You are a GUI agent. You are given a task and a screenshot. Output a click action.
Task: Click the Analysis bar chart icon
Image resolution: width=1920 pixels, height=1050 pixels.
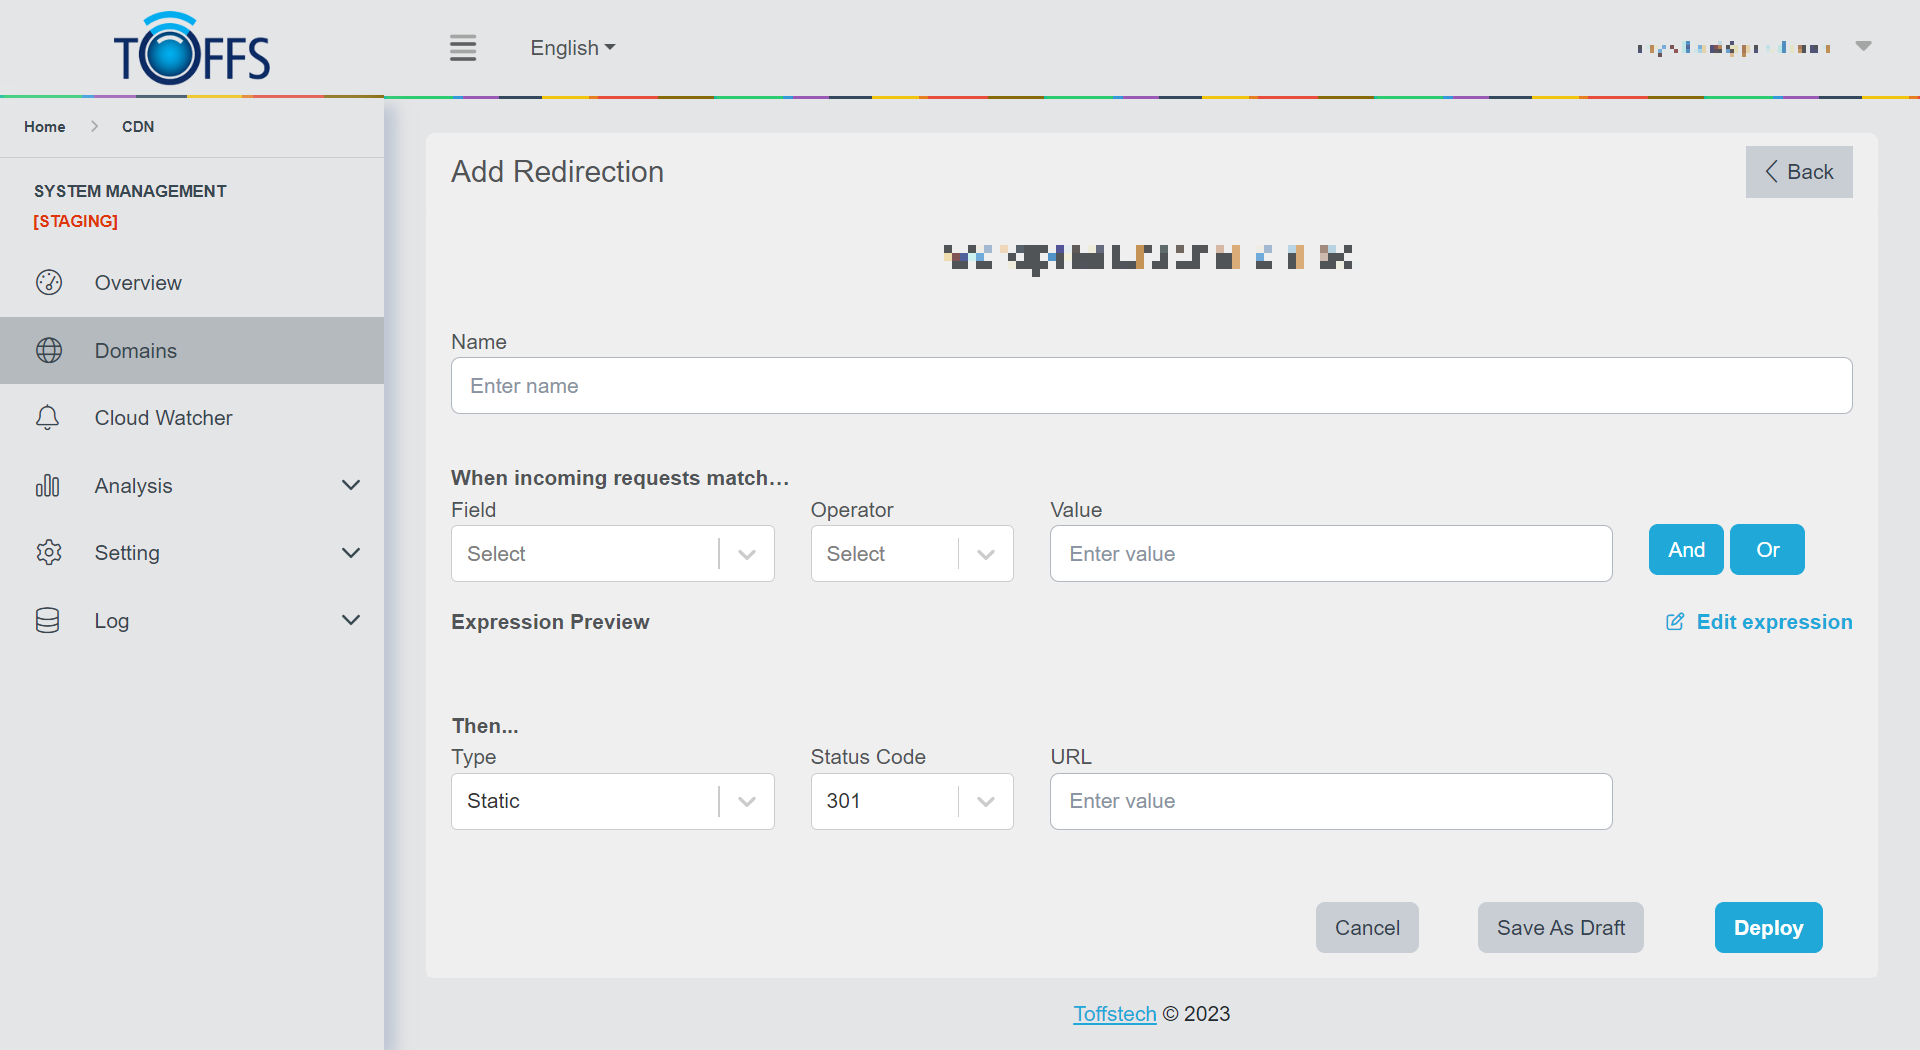point(48,486)
